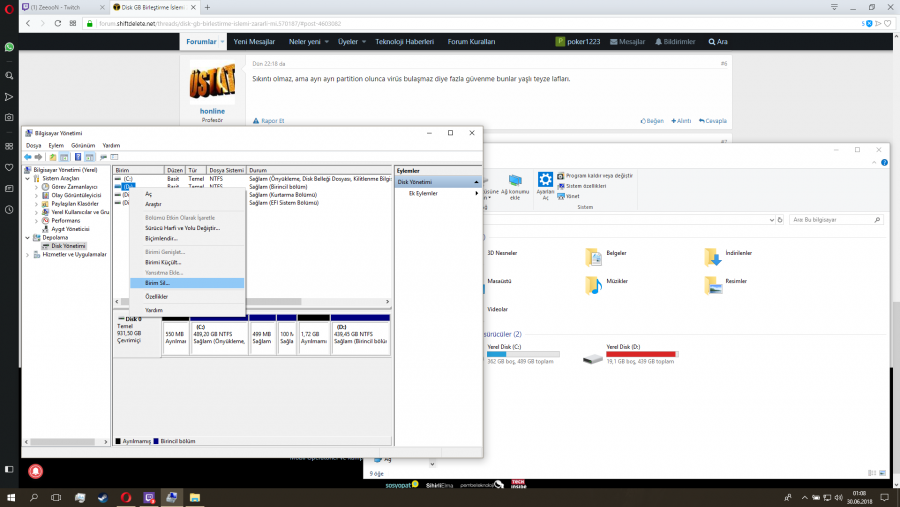Image resolution: width=900 pixels, height=507 pixels.
Task: Expand the Görev Zamanlayıcısı tree node
Action: (x=37, y=187)
